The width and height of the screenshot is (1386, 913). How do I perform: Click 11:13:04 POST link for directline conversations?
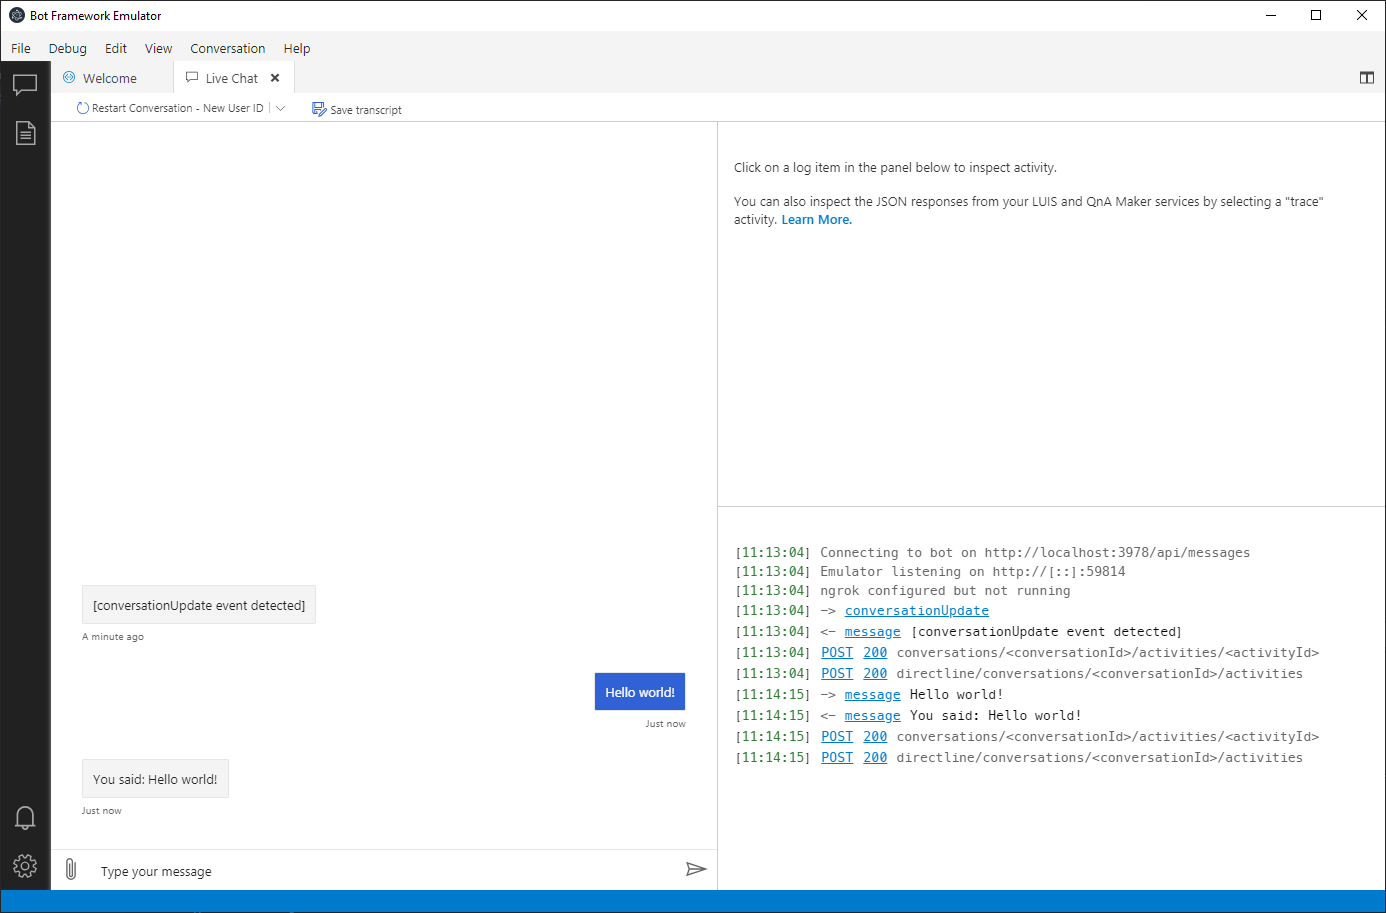coord(837,674)
